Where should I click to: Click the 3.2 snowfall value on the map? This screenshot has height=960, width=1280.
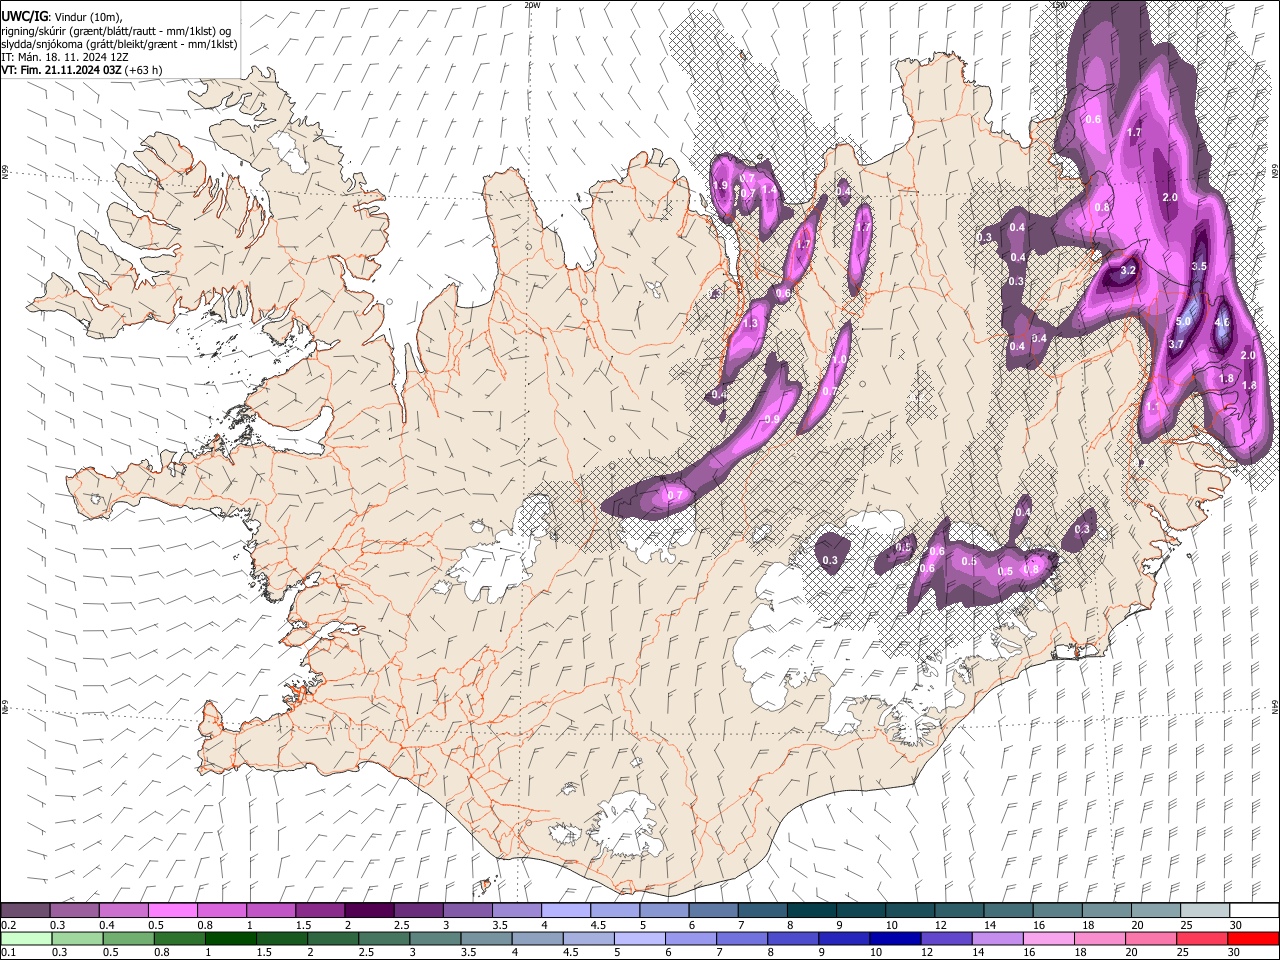pos(1128,271)
